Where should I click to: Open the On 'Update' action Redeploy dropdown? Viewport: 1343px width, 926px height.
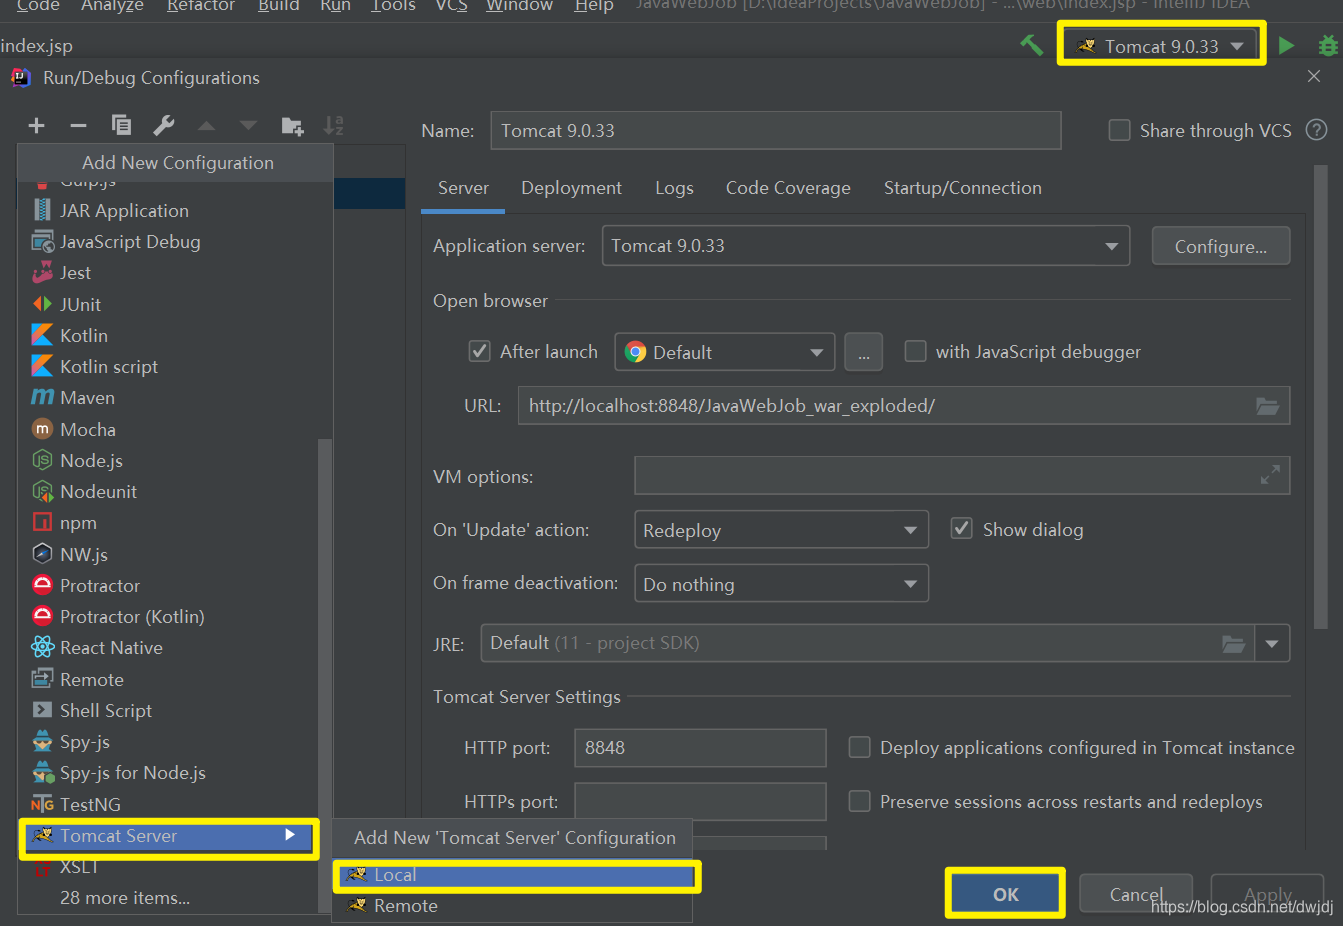tap(782, 530)
